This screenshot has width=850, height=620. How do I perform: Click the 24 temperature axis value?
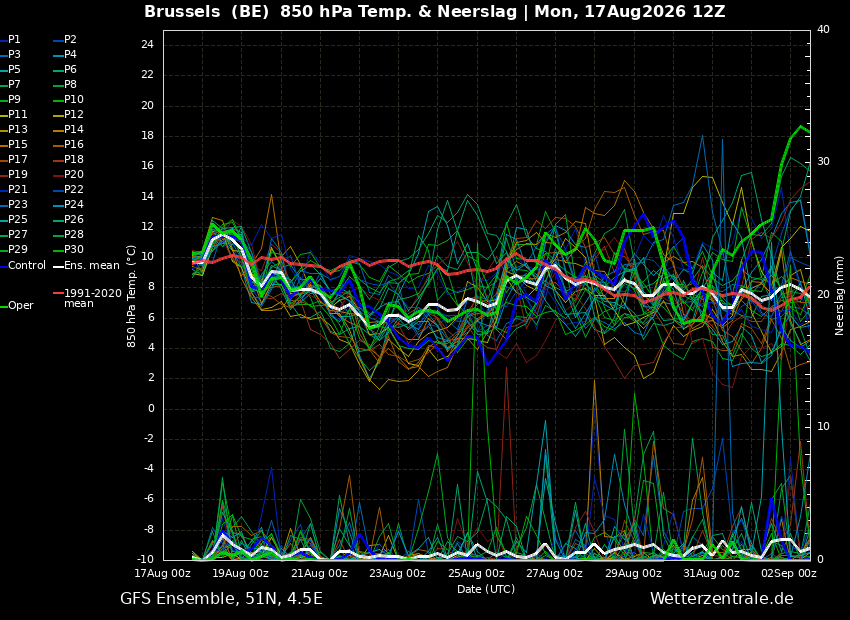pos(147,44)
